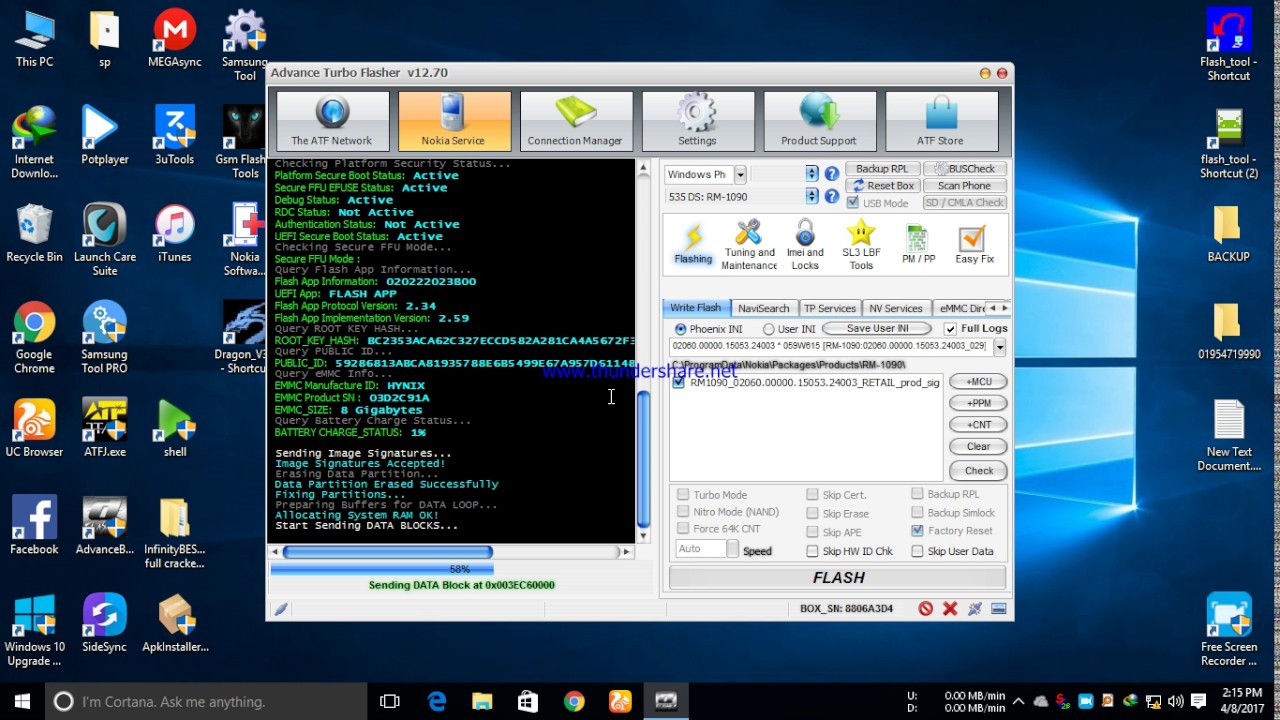Switch to the TP Services tab

point(830,308)
